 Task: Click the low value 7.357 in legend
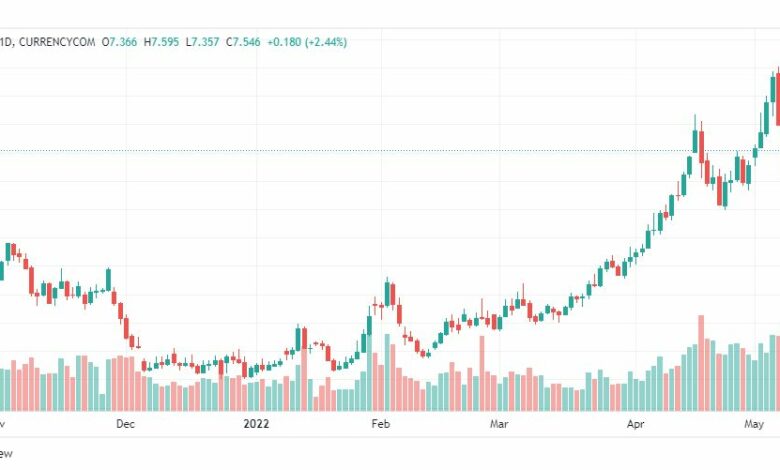(205, 42)
